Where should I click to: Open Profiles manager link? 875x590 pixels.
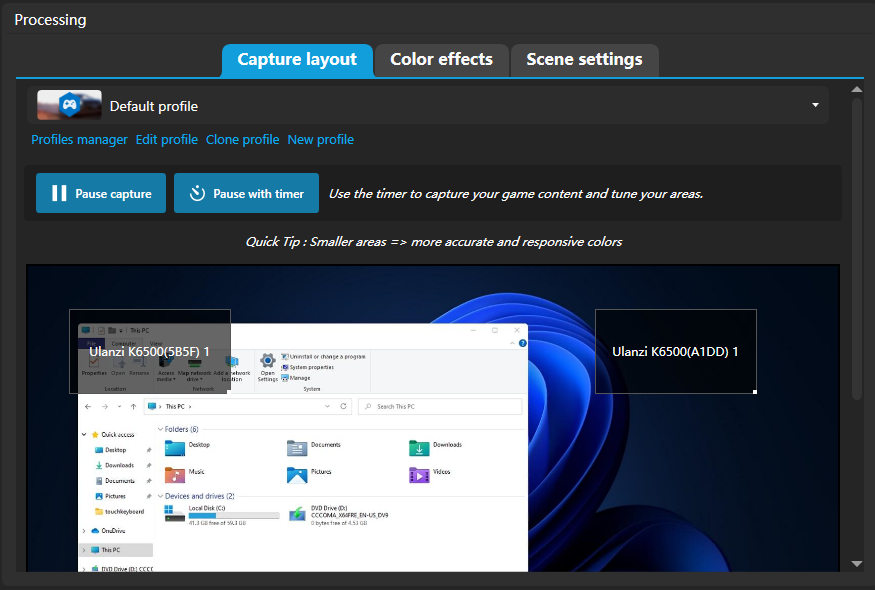click(79, 140)
